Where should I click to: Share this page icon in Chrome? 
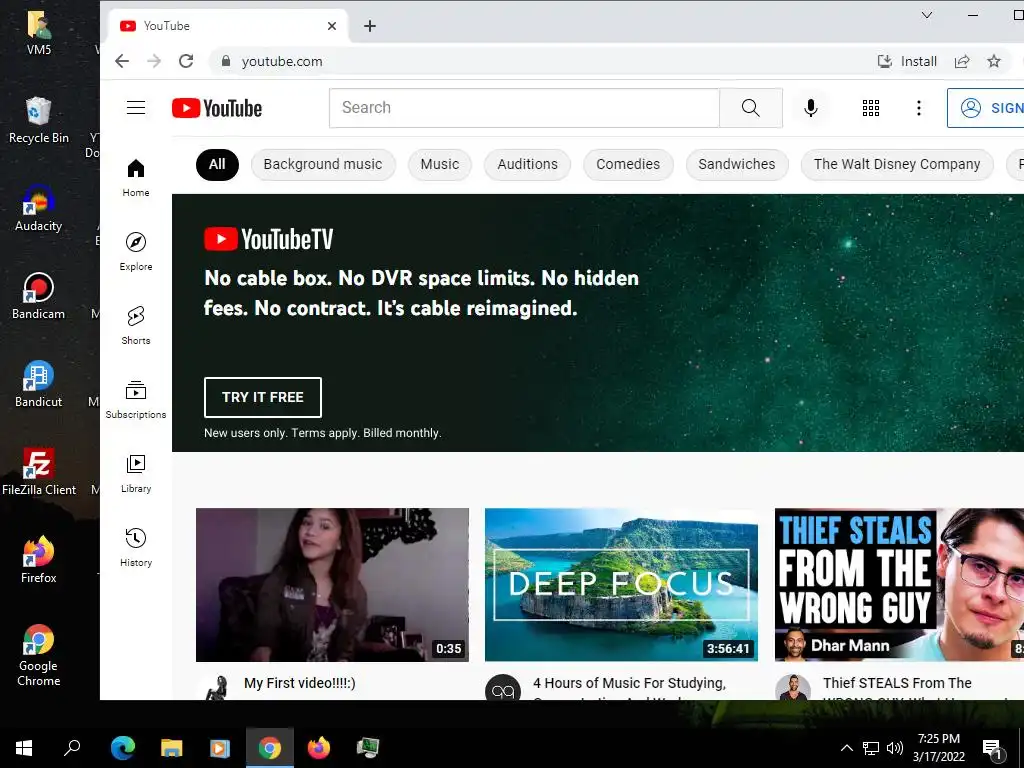962,61
